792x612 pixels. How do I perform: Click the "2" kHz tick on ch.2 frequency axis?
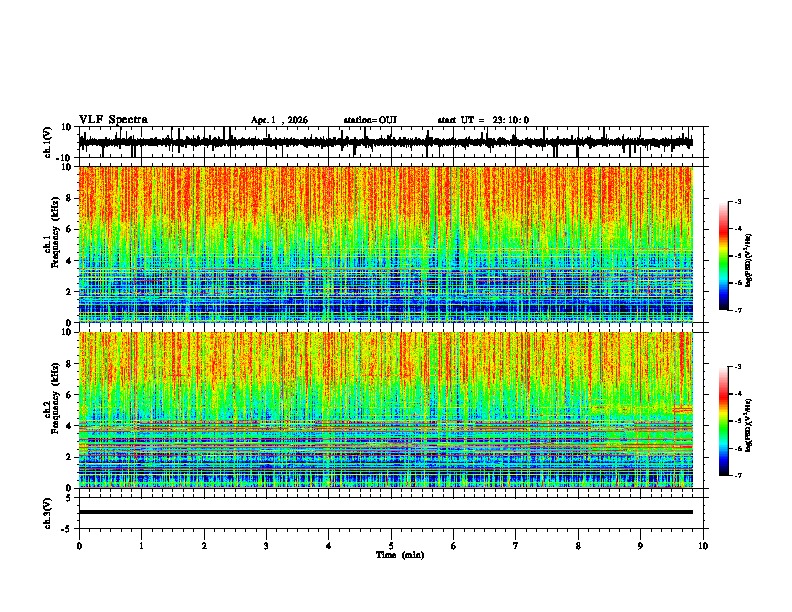coord(70,457)
